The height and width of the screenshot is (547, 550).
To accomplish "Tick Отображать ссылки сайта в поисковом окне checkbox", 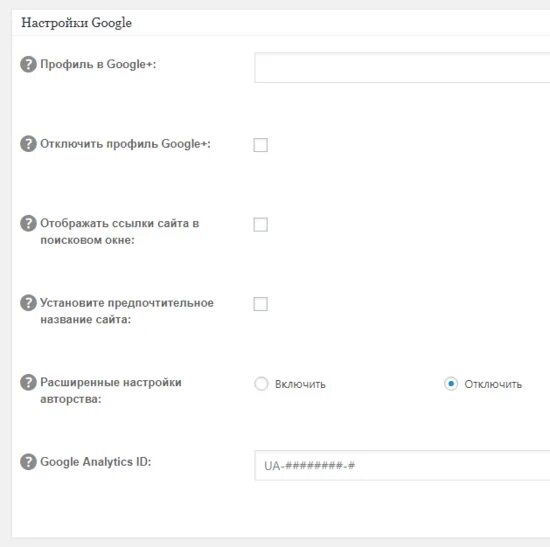I will pyautogui.click(x=261, y=225).
